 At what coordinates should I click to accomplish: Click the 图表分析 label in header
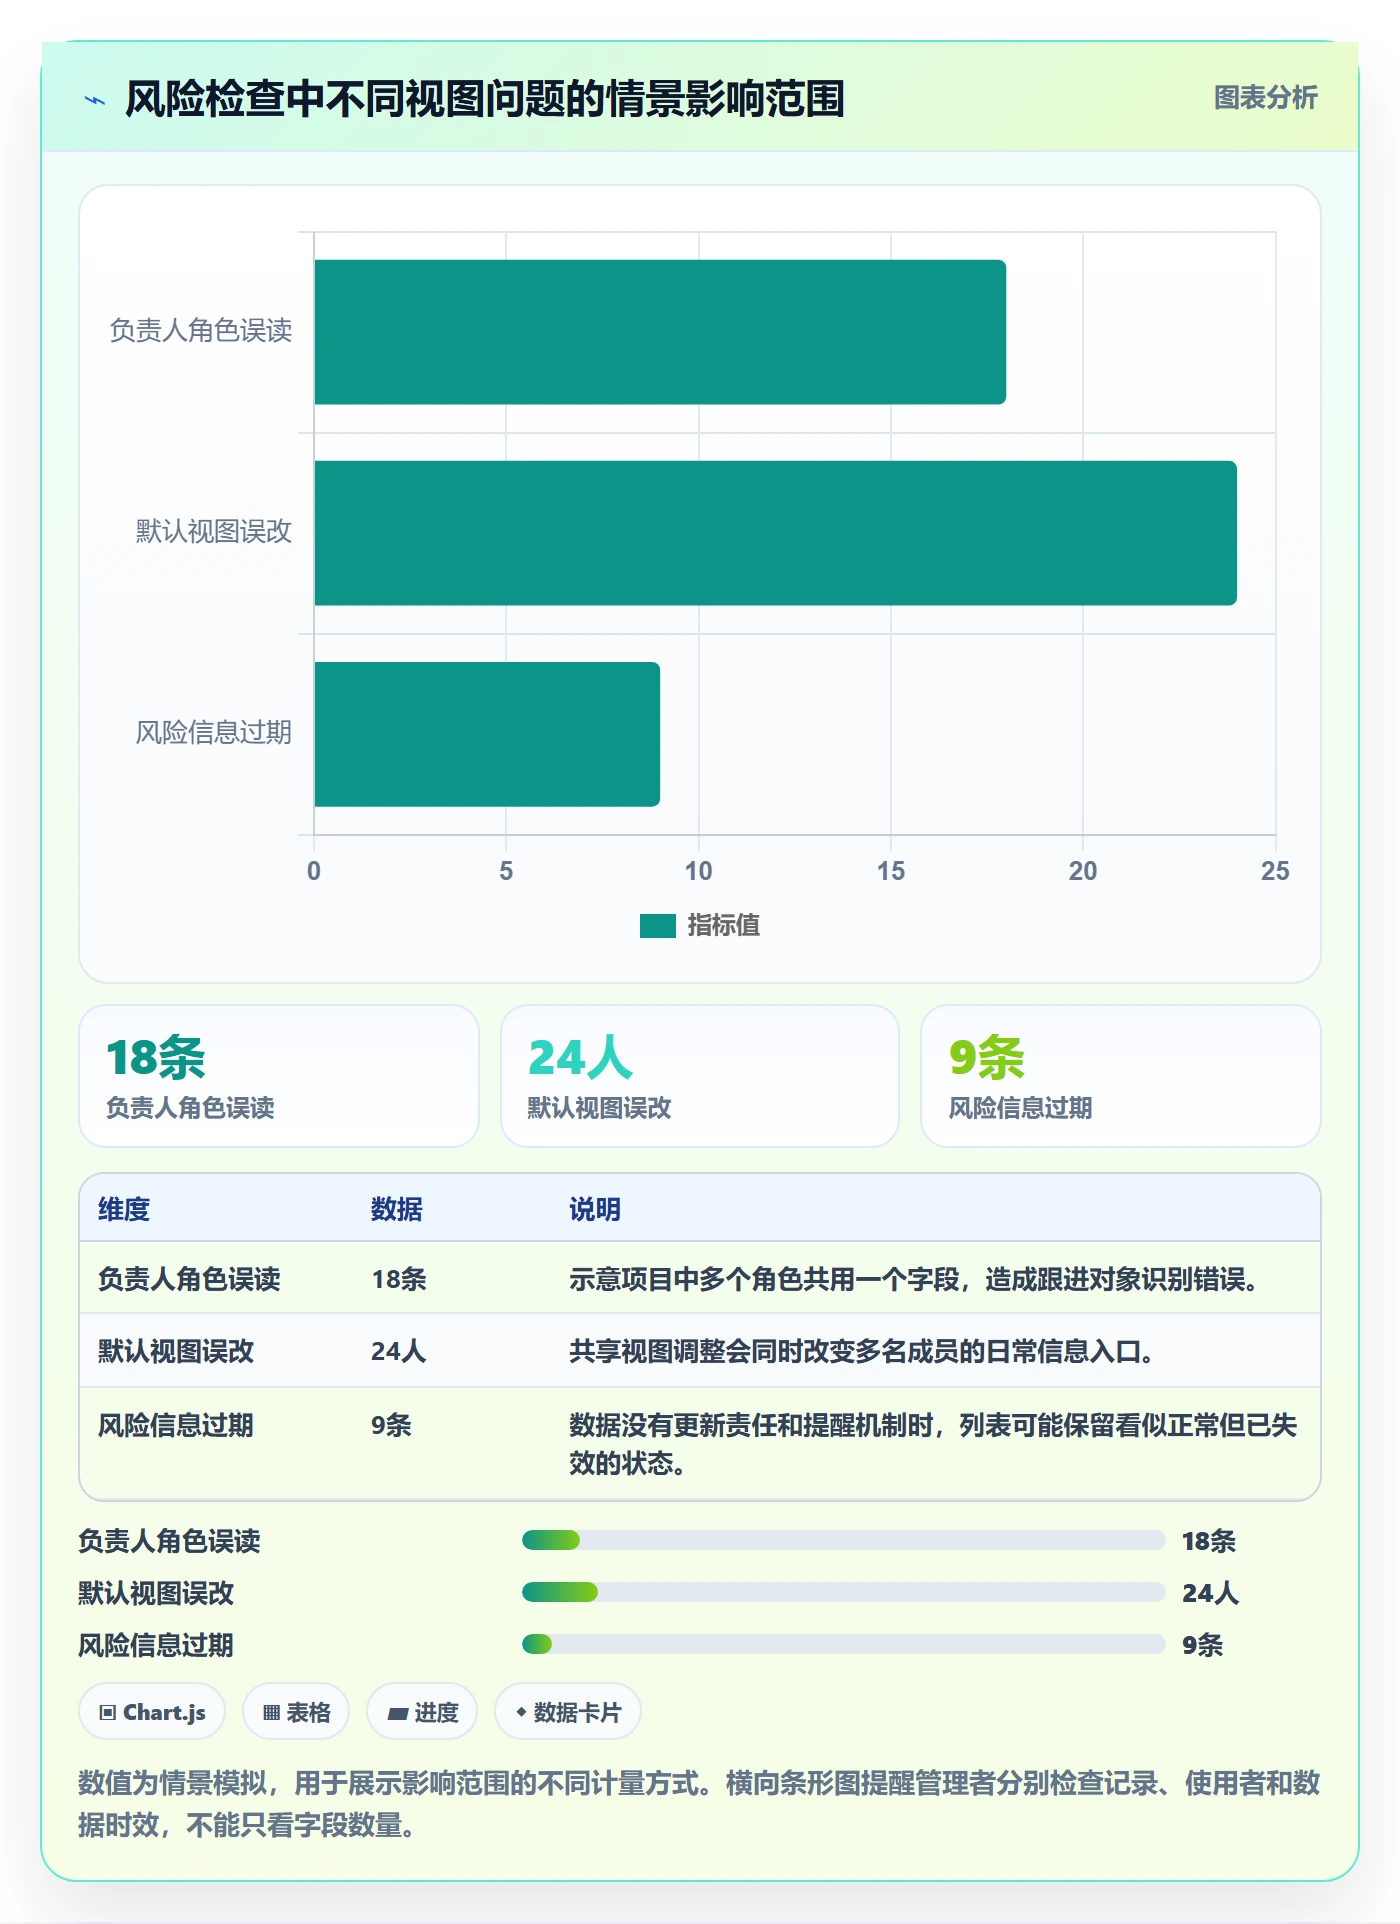point(1265,98)
